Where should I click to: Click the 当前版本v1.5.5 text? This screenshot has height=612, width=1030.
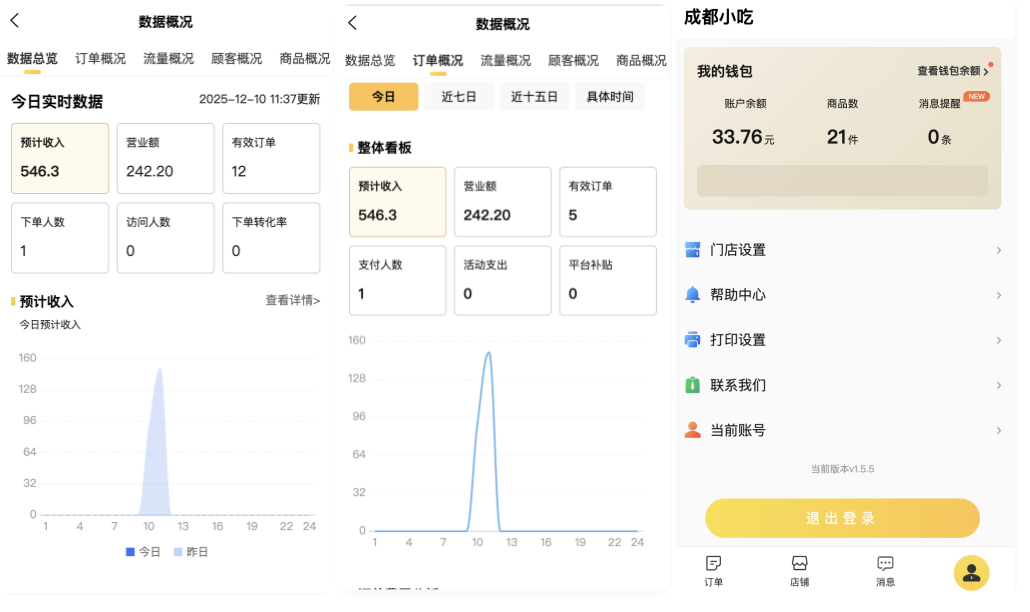click(x=842, y=469)
